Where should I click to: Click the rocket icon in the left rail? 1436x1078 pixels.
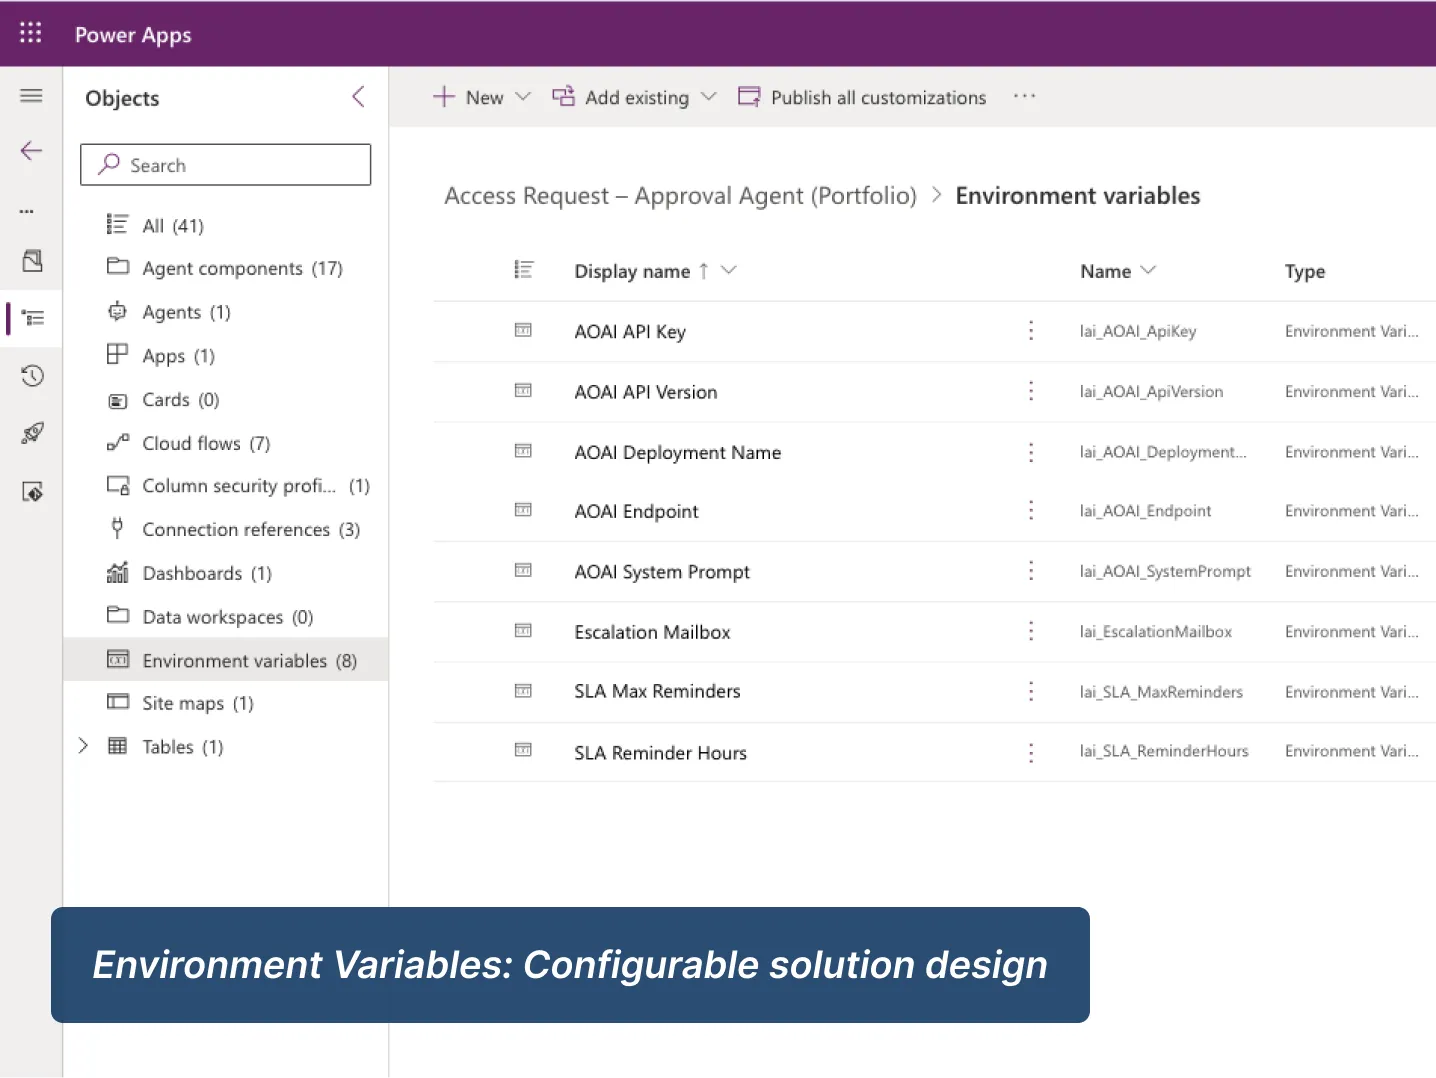[31, 433]
